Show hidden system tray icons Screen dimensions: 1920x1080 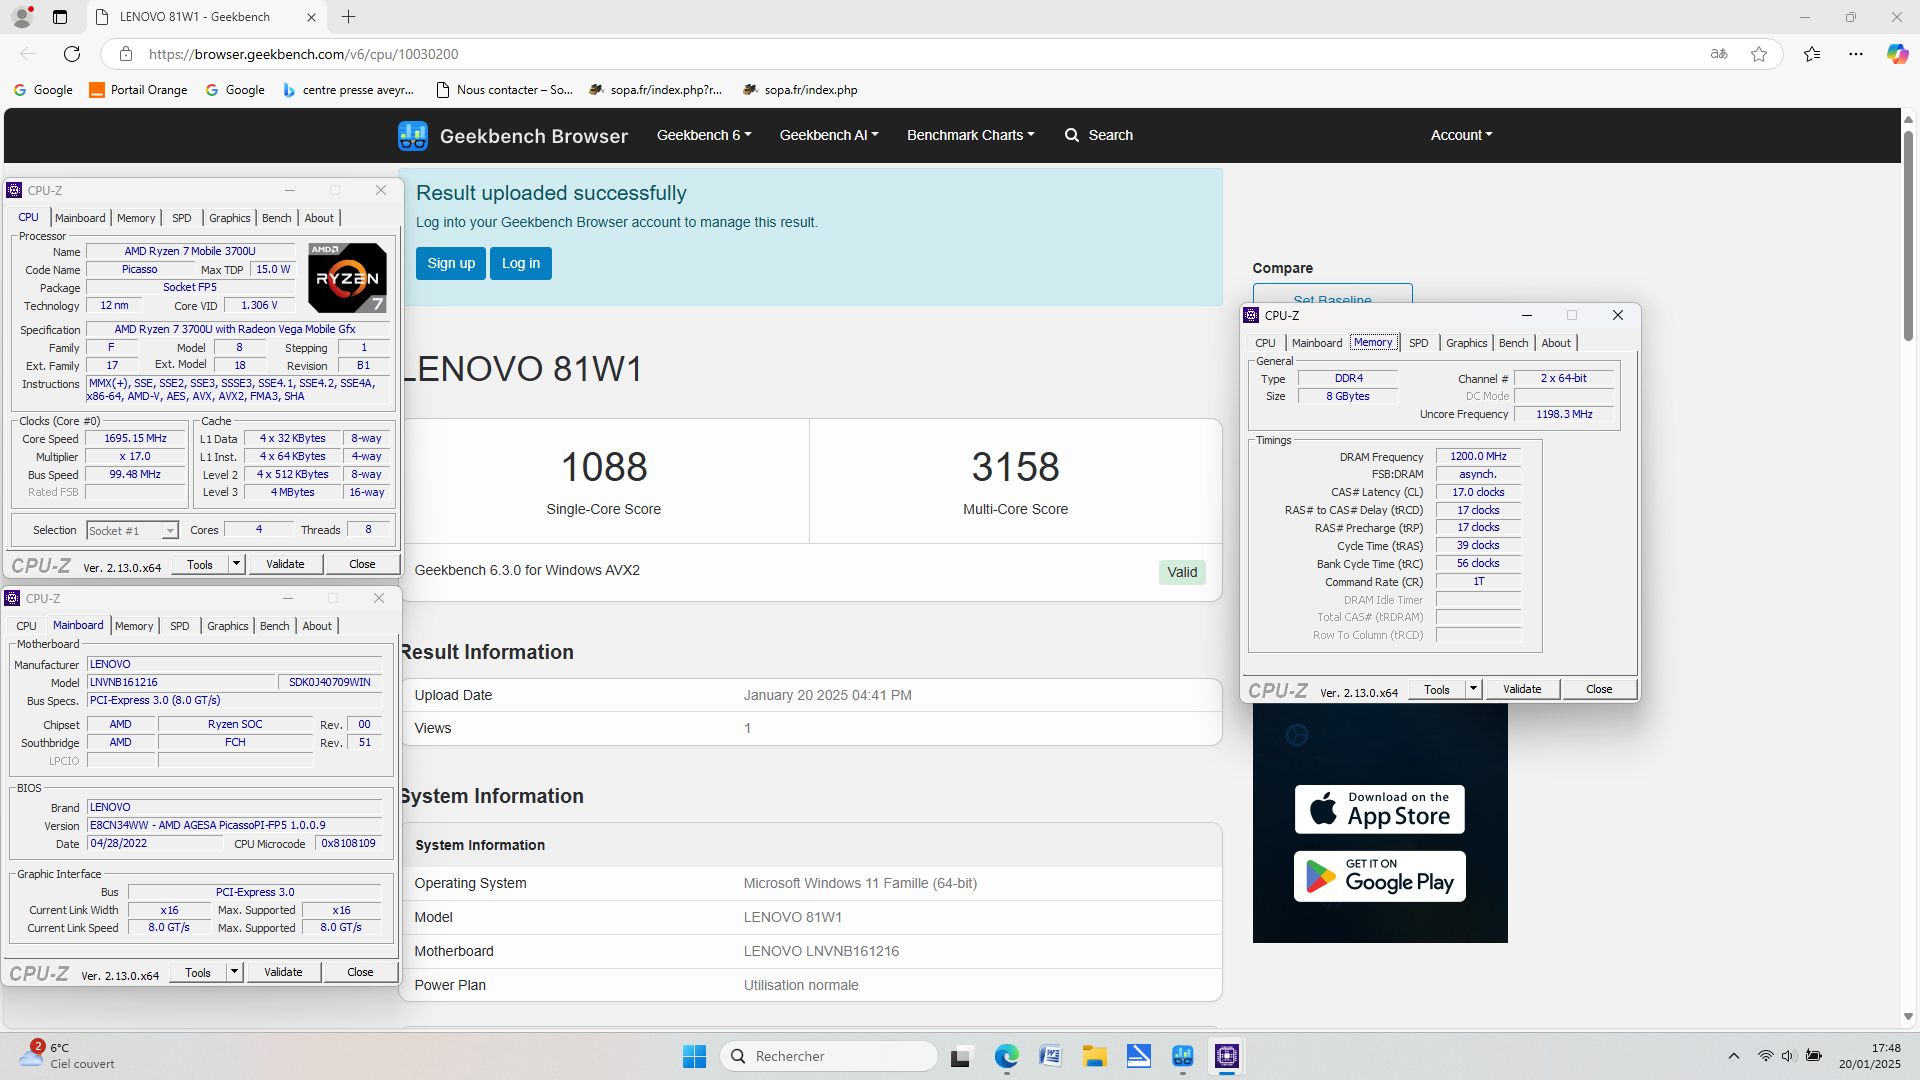tap(1734, 1056)
